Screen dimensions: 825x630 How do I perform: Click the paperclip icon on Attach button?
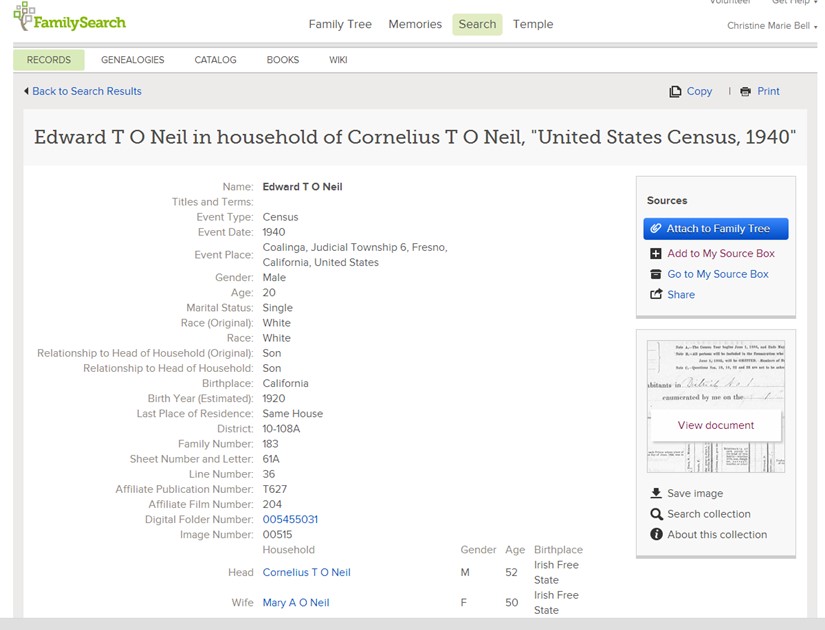pyautogui.click(x=656, y=228)
